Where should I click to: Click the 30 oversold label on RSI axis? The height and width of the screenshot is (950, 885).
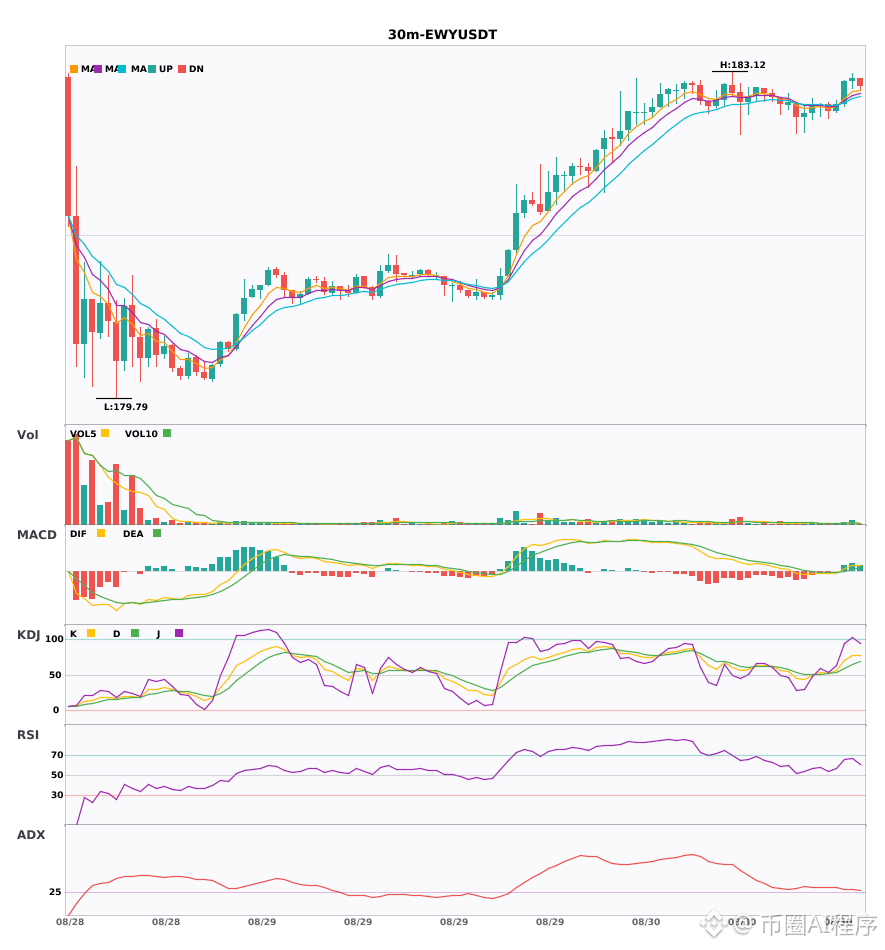pos(57,795)
